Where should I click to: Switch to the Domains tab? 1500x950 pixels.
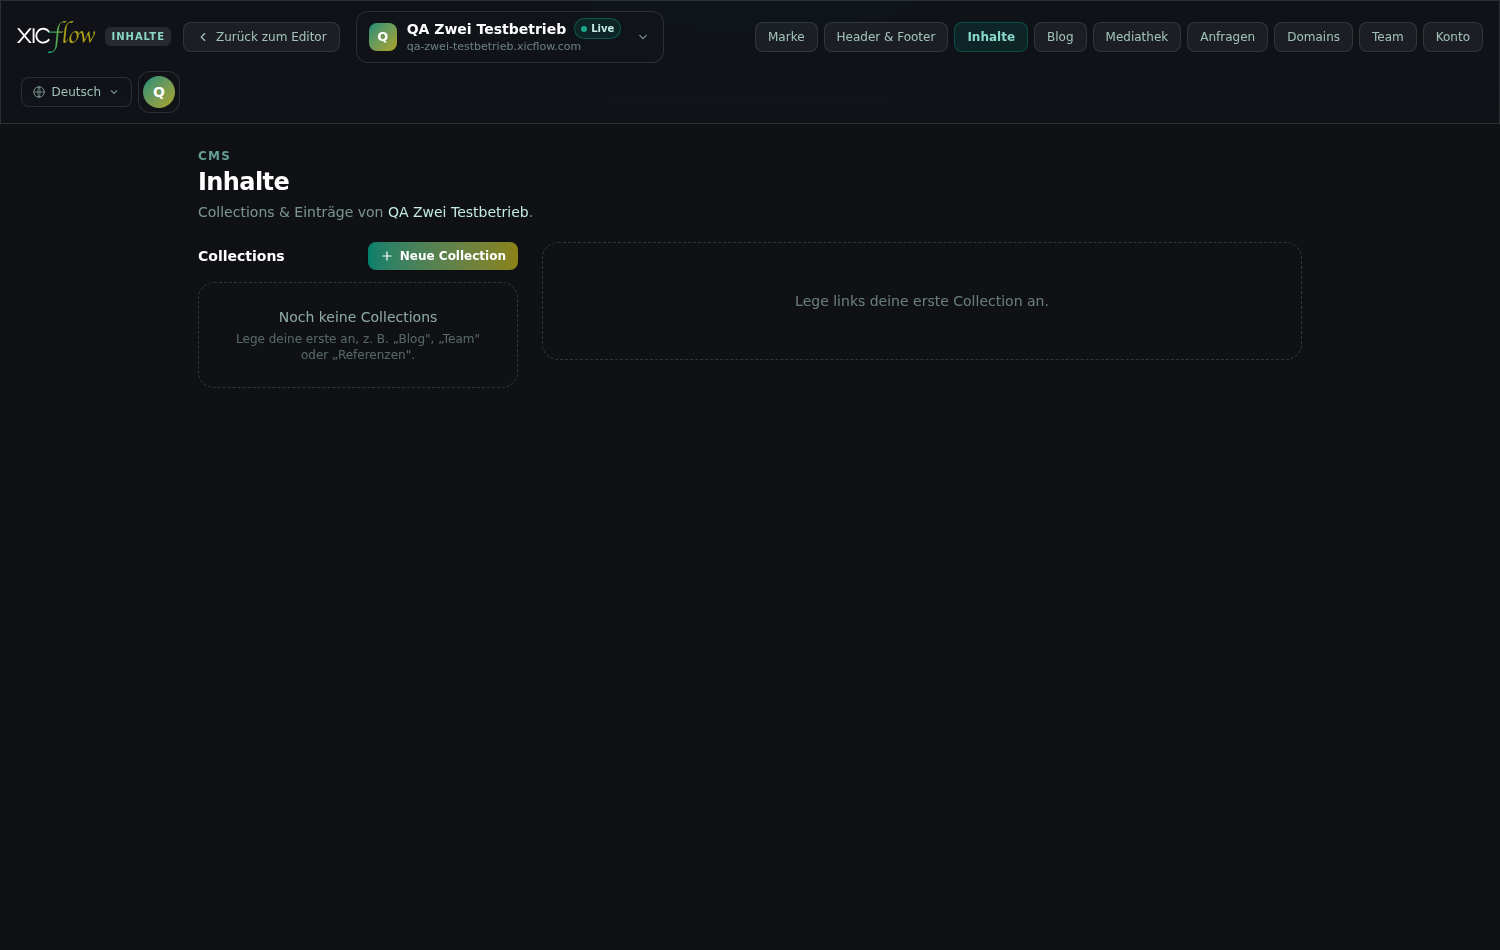1313,37
